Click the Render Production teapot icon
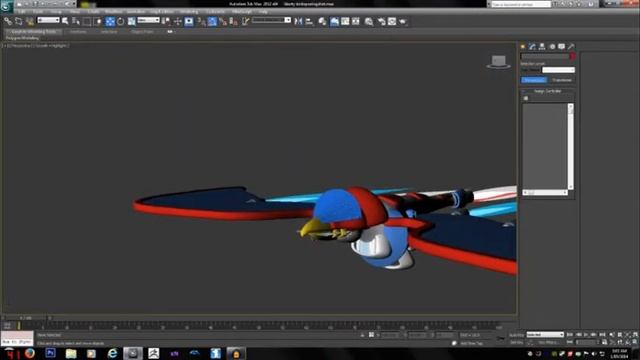Viewport: 640px width, 360px height. pyautogui.click(x=403, y=21)
